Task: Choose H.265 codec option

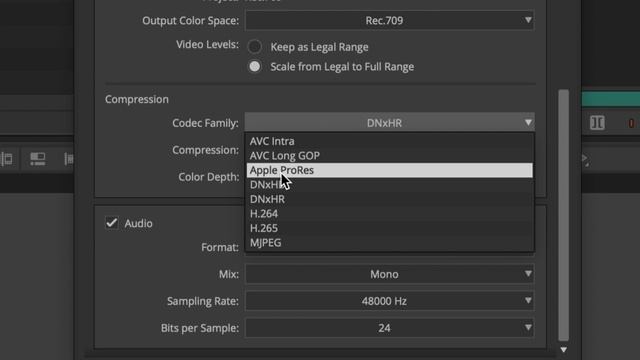Action: pyautogui.click(x=389, y=228)
